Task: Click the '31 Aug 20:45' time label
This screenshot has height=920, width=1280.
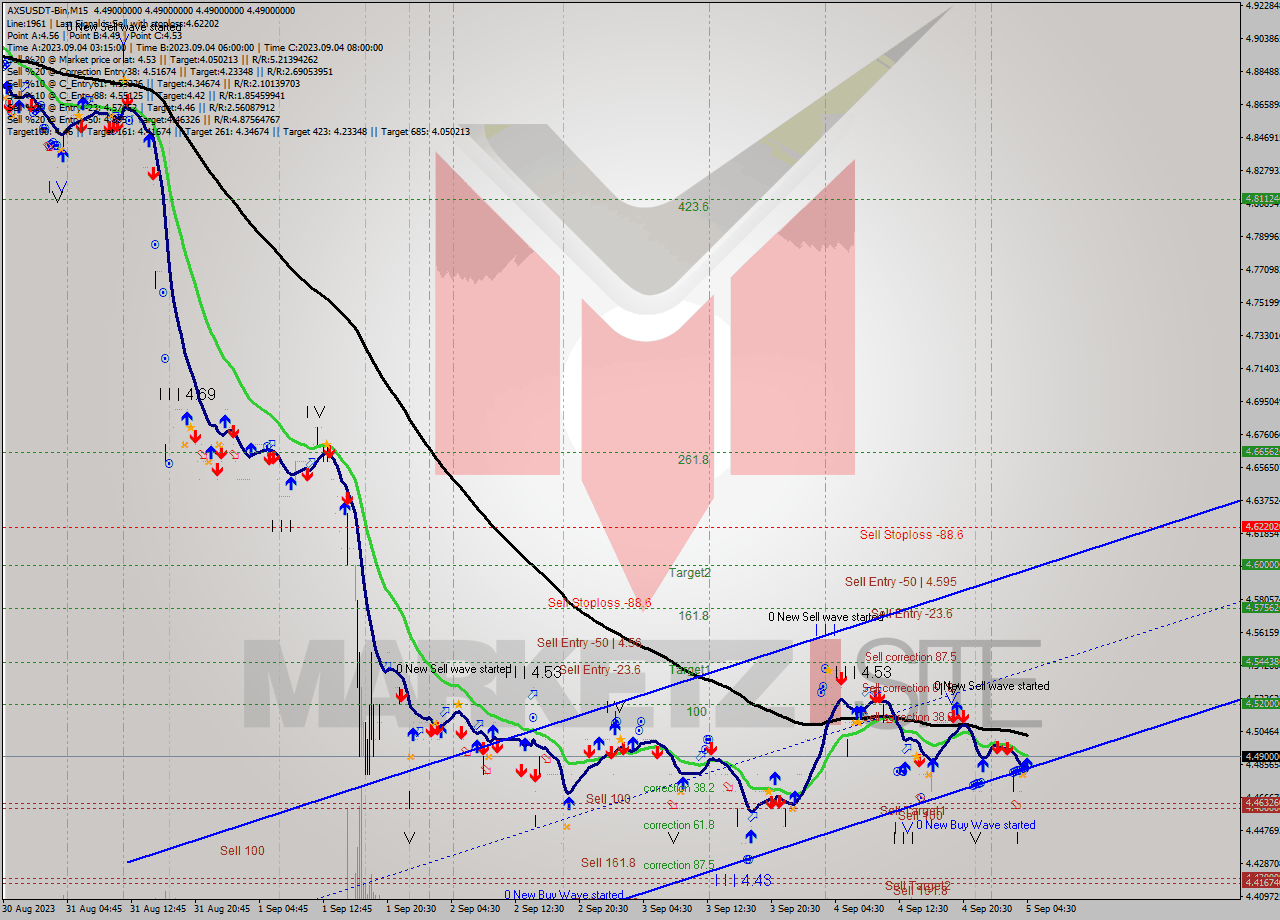Action: pos(222,909)
